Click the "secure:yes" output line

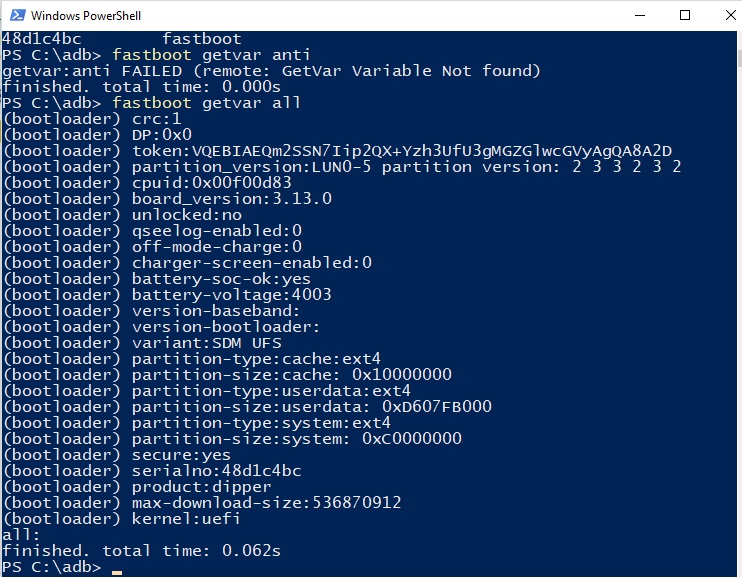182,455
